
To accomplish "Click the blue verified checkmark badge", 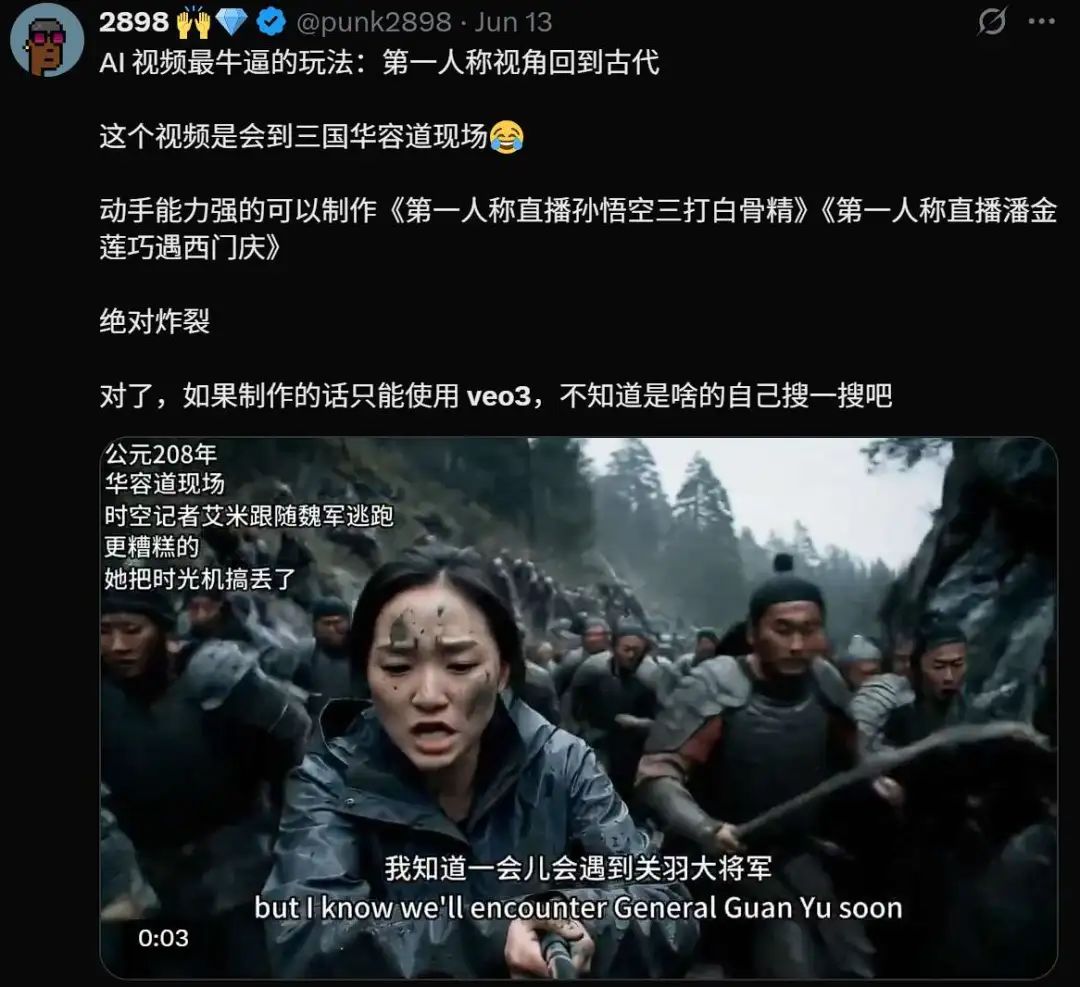I will pos(271,22).
